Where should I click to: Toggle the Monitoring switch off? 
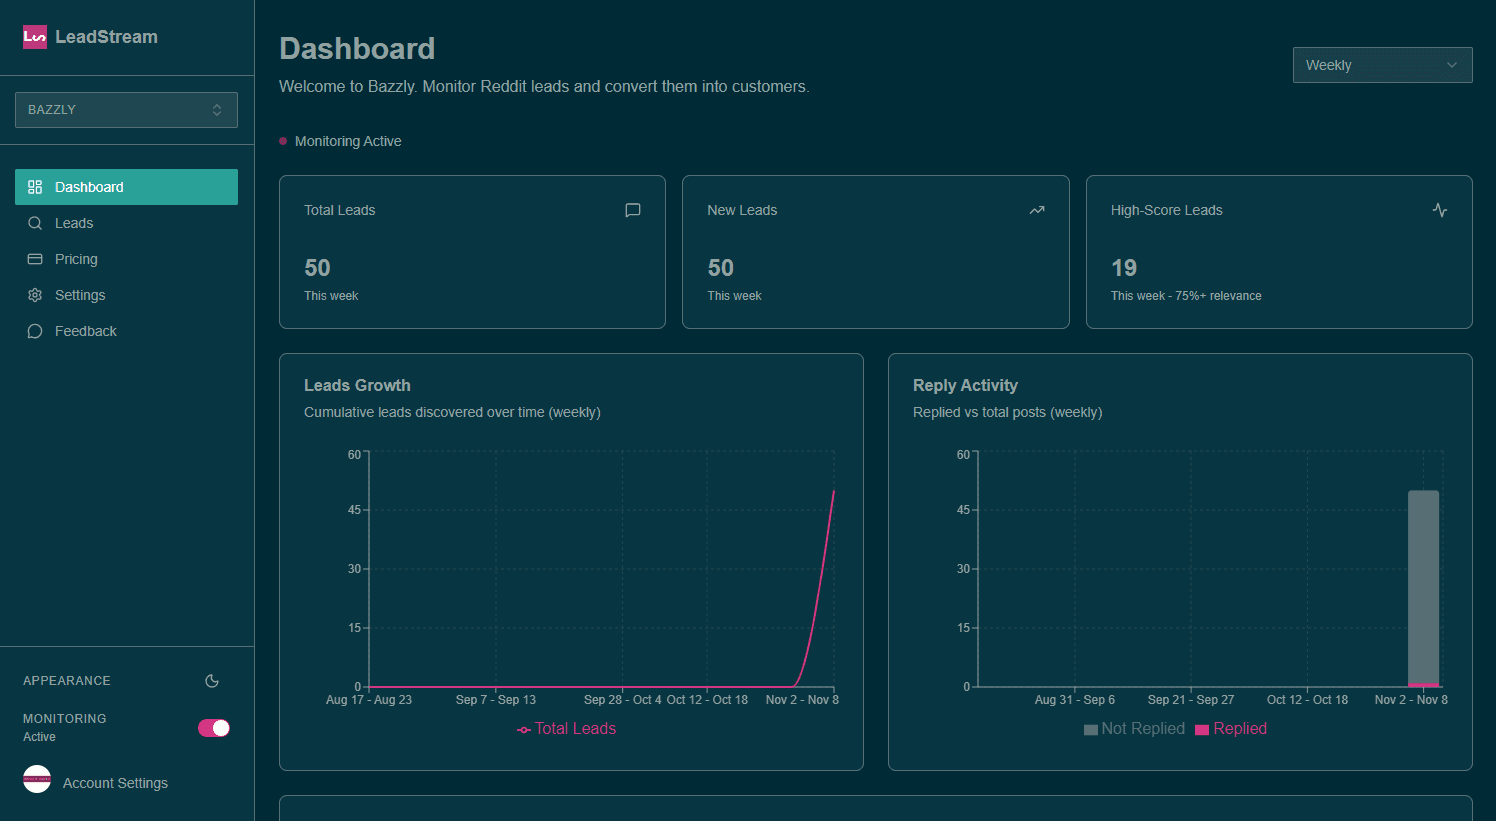(x=213, y=728)
